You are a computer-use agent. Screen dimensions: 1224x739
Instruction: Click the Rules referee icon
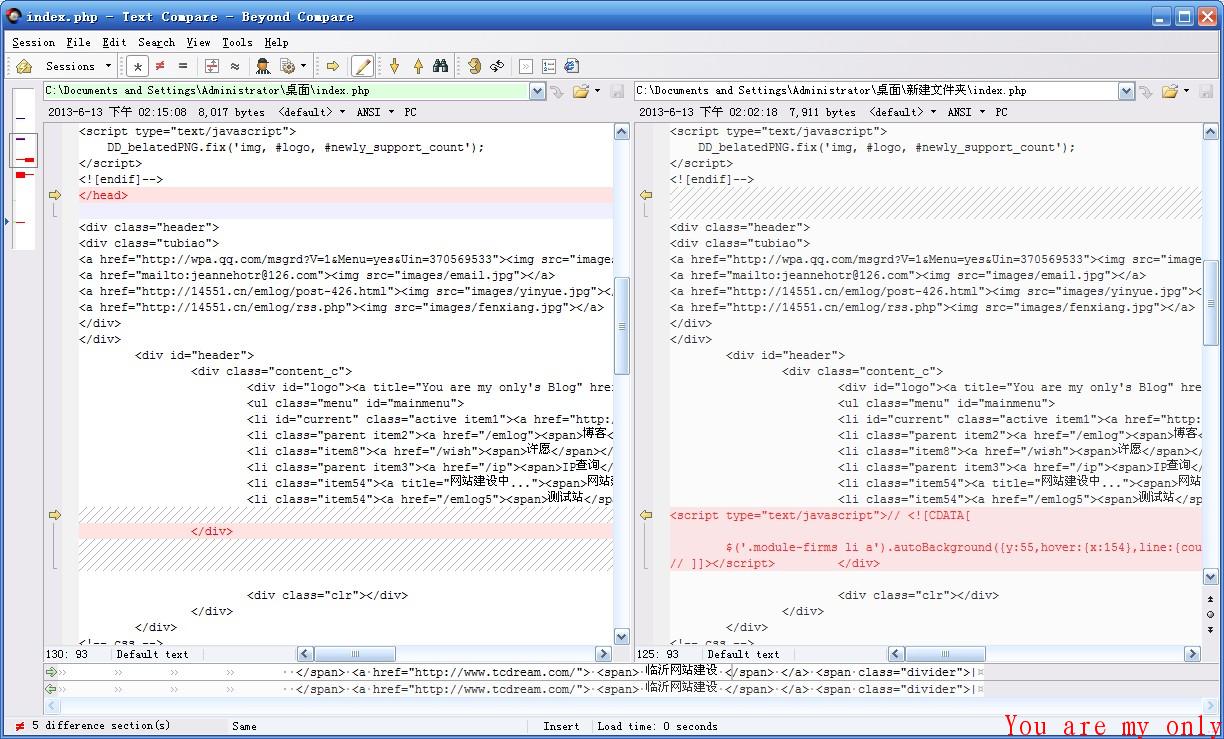pyautogui.click(x=263, y=66)
